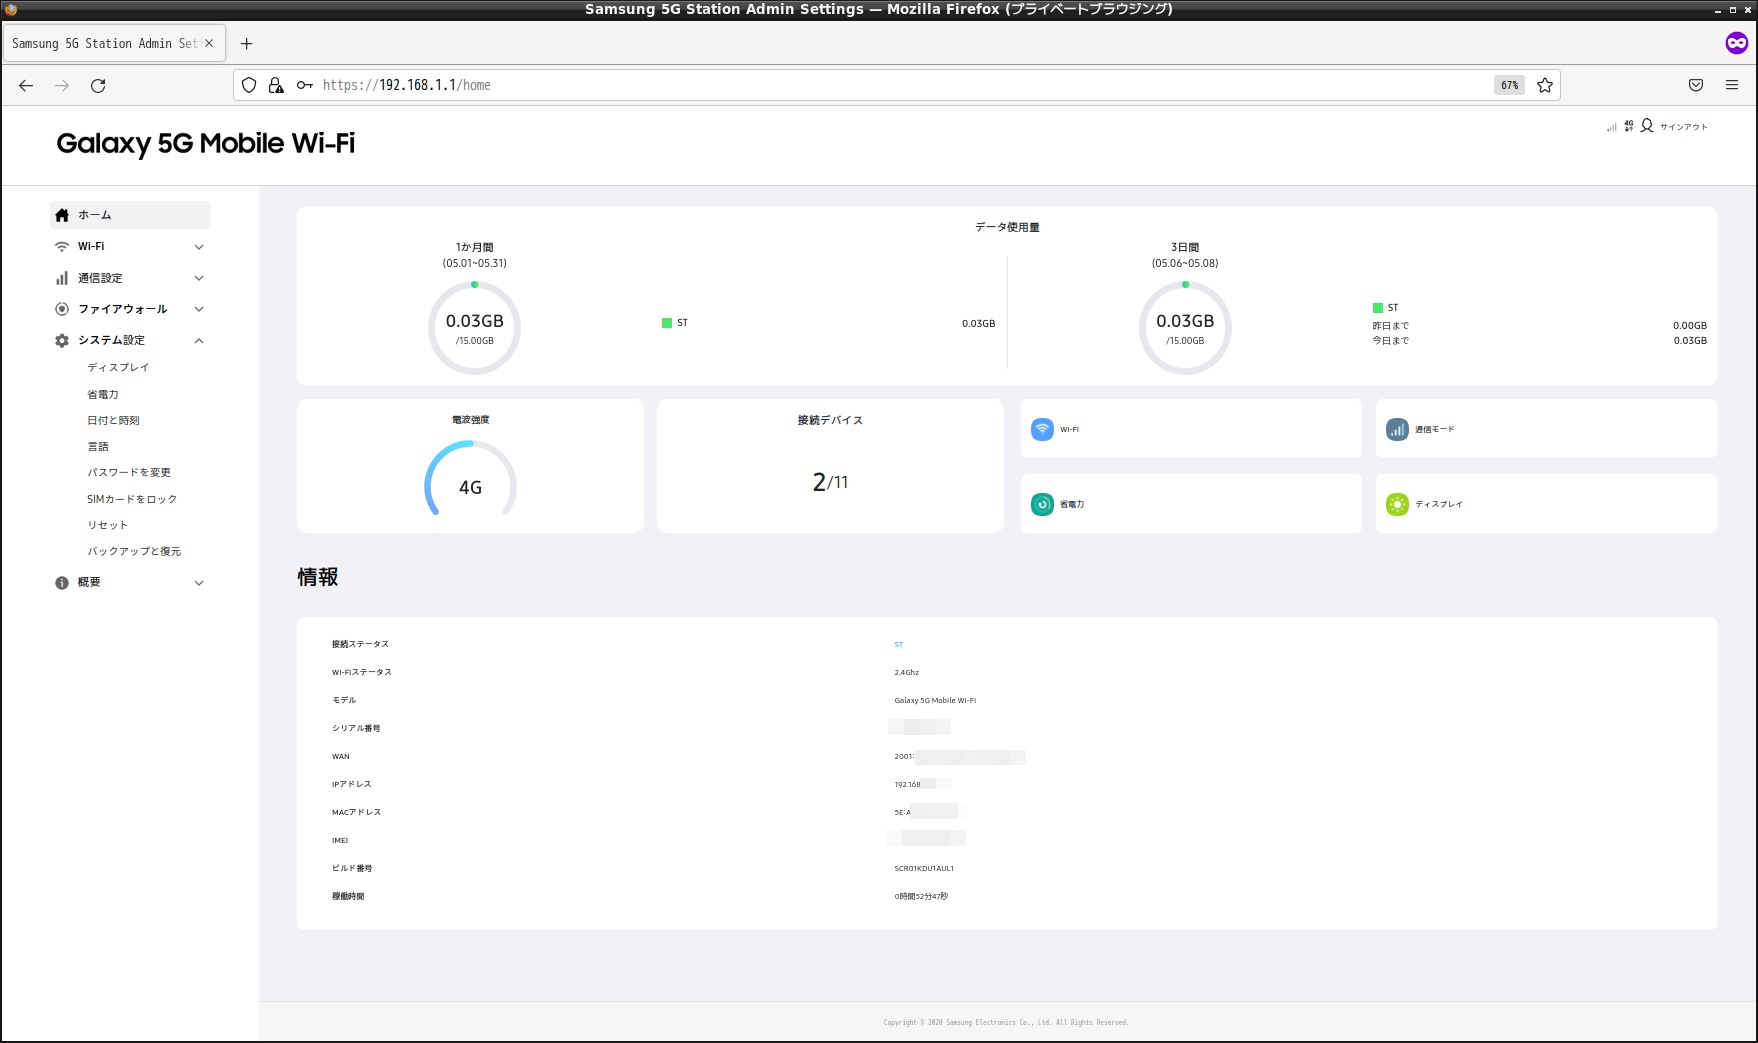This screenshot has height=1043, width=1758.
Task: Click the 2.4Ghz Wi-Fi status value
Action: (x=906, y=673)
